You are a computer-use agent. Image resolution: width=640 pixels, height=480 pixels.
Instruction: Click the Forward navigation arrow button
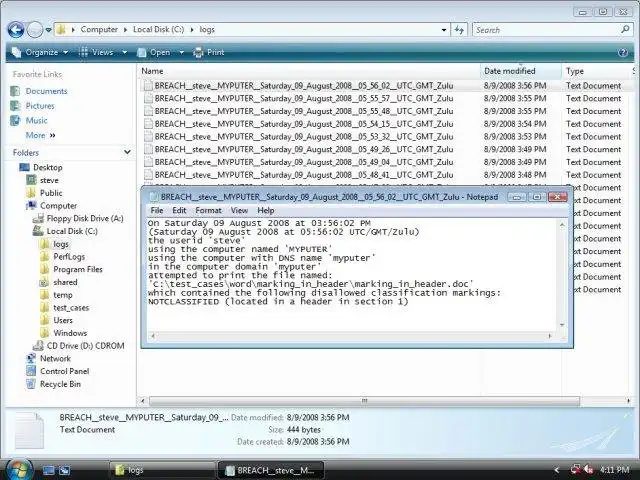coord(35,30)
